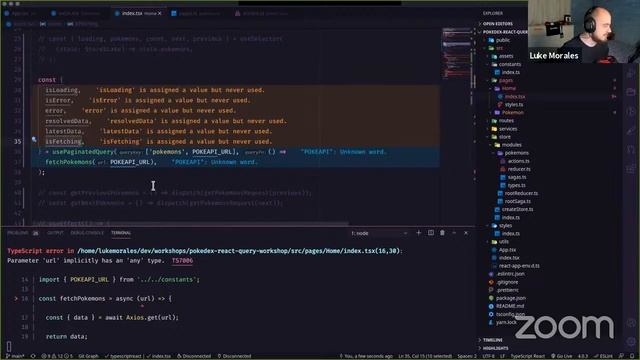Open index.ts under constants folder
Image resolution: width=640 pixels, height=360 pixels.
coord(510,72)
